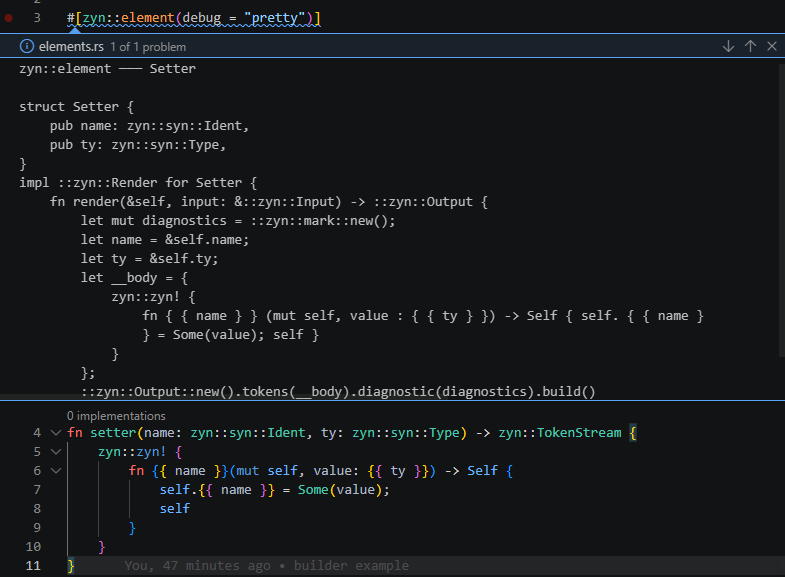Click 'pub ty: zyn::syn::Type,' in peek output
This screenshot has height=577, width=785.
[x=138, y=145]
